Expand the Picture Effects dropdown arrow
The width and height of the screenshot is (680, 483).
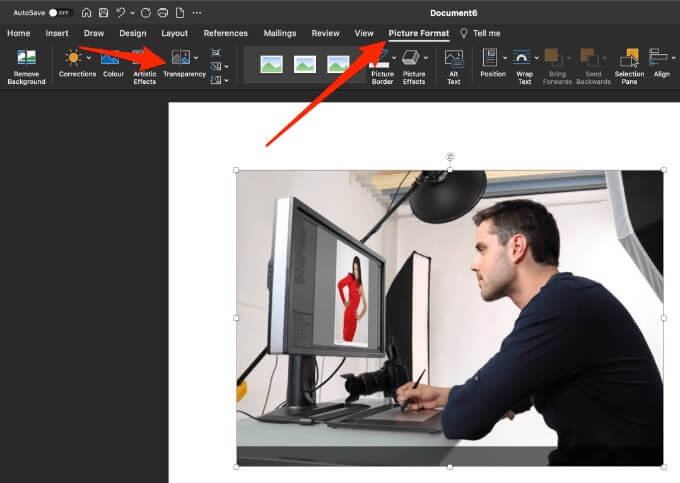click(426, 58)
